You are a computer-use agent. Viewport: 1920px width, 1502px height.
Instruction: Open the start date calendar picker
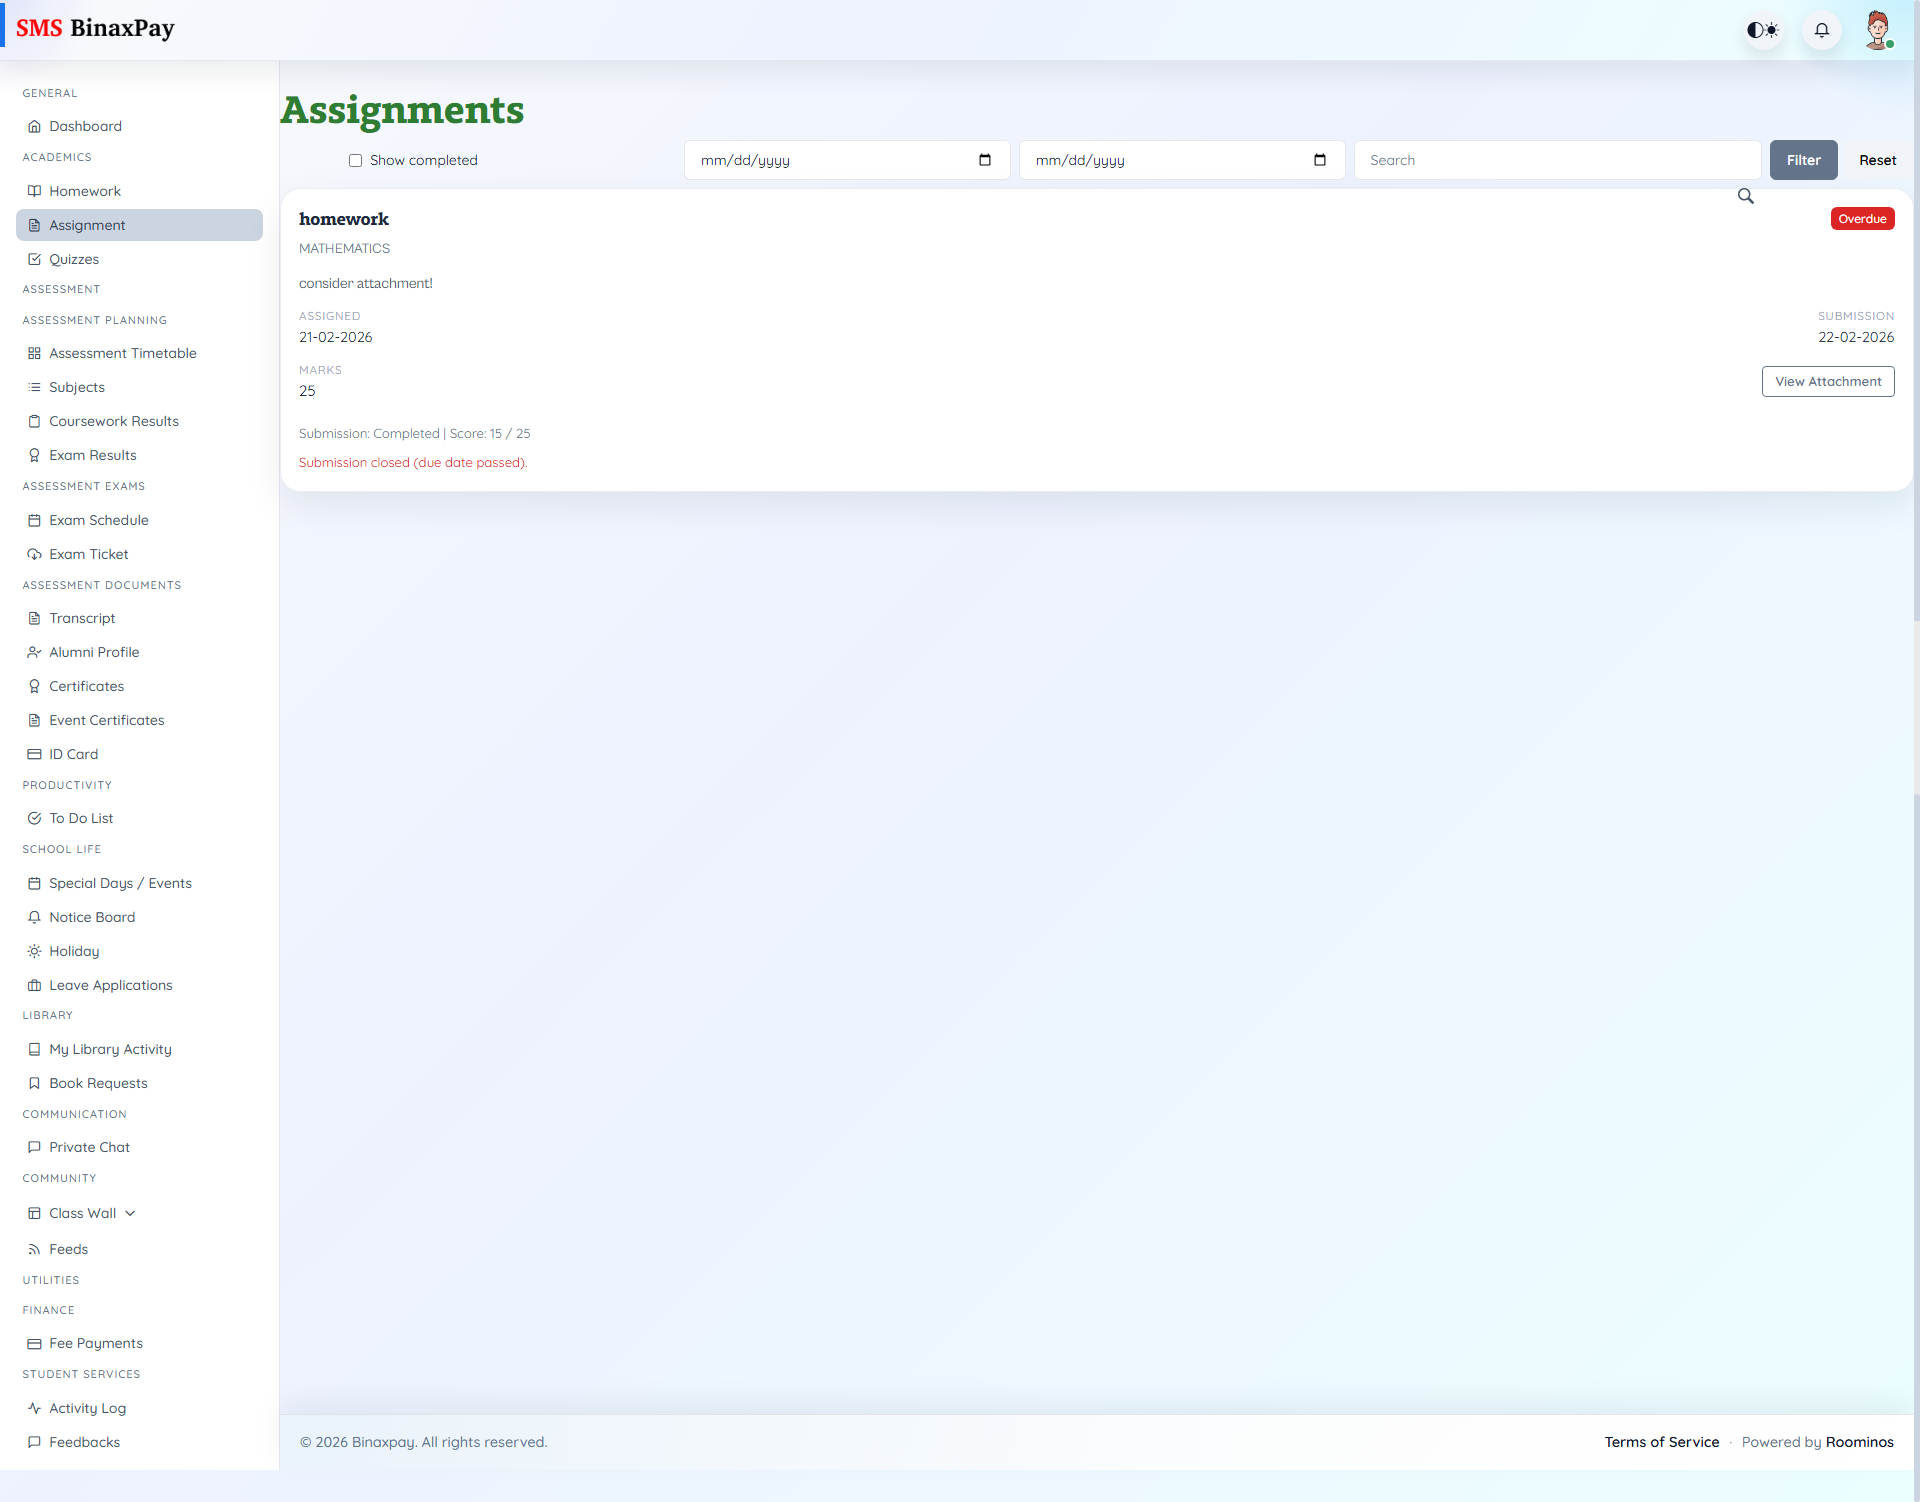click(x=985, y=160)
